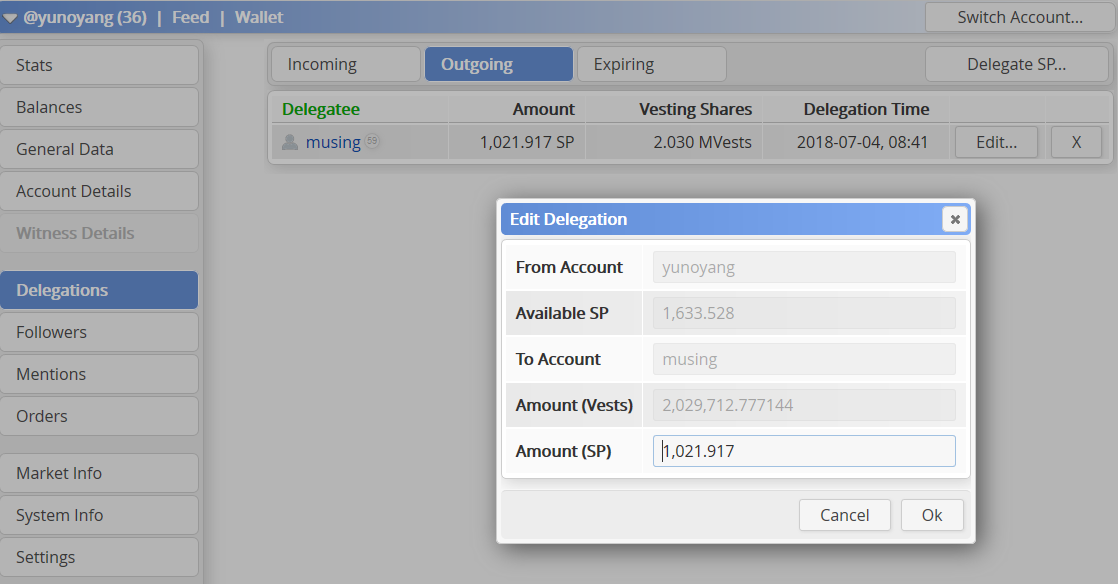Screen dimensions: 1118x584
Task: Switch to the Incoming delegations tab
Action: [x=345, y=64]
